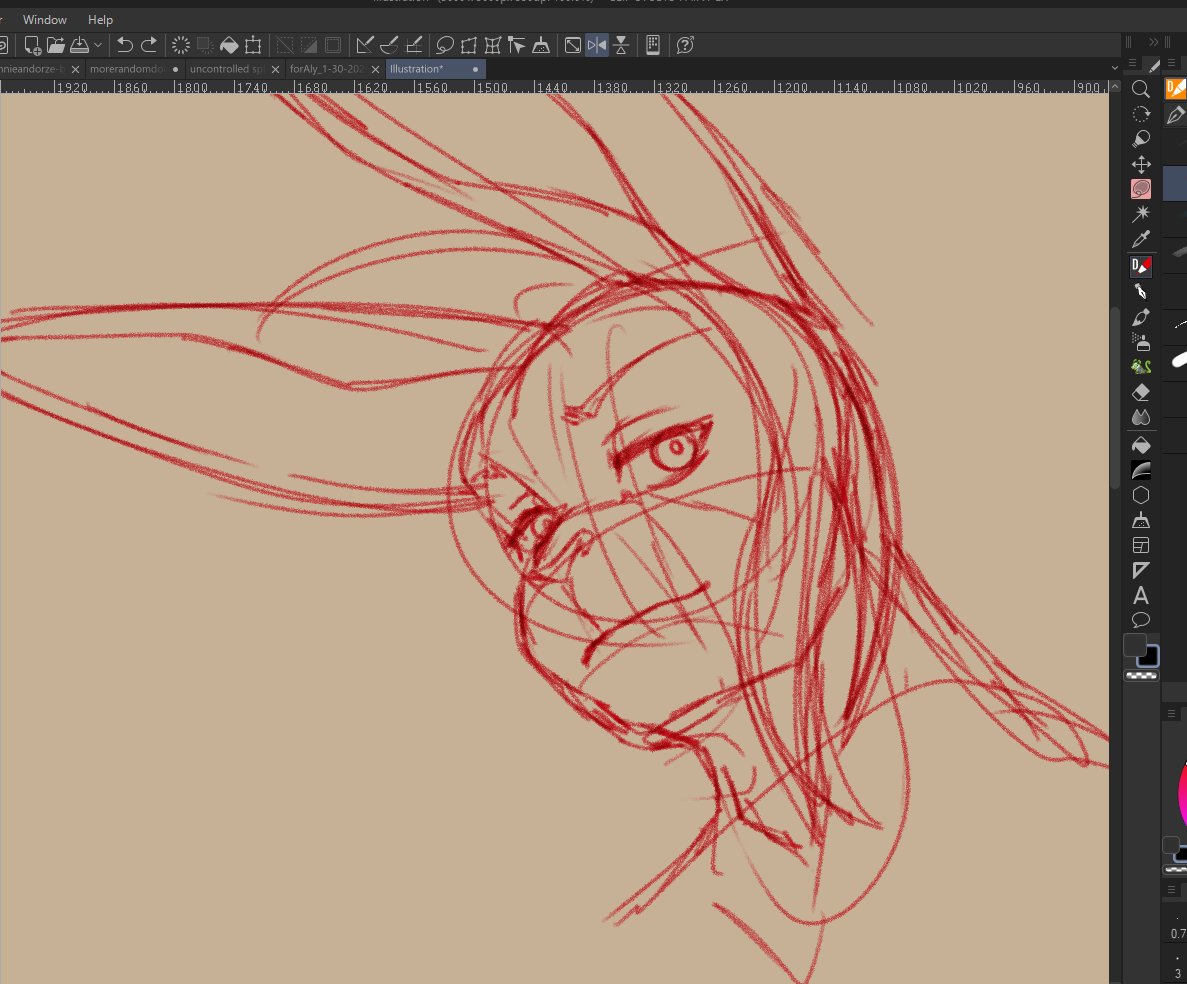Select the Blend tool
Image resolution: width=1187 pixels, height=984 pixels.
1141,418
